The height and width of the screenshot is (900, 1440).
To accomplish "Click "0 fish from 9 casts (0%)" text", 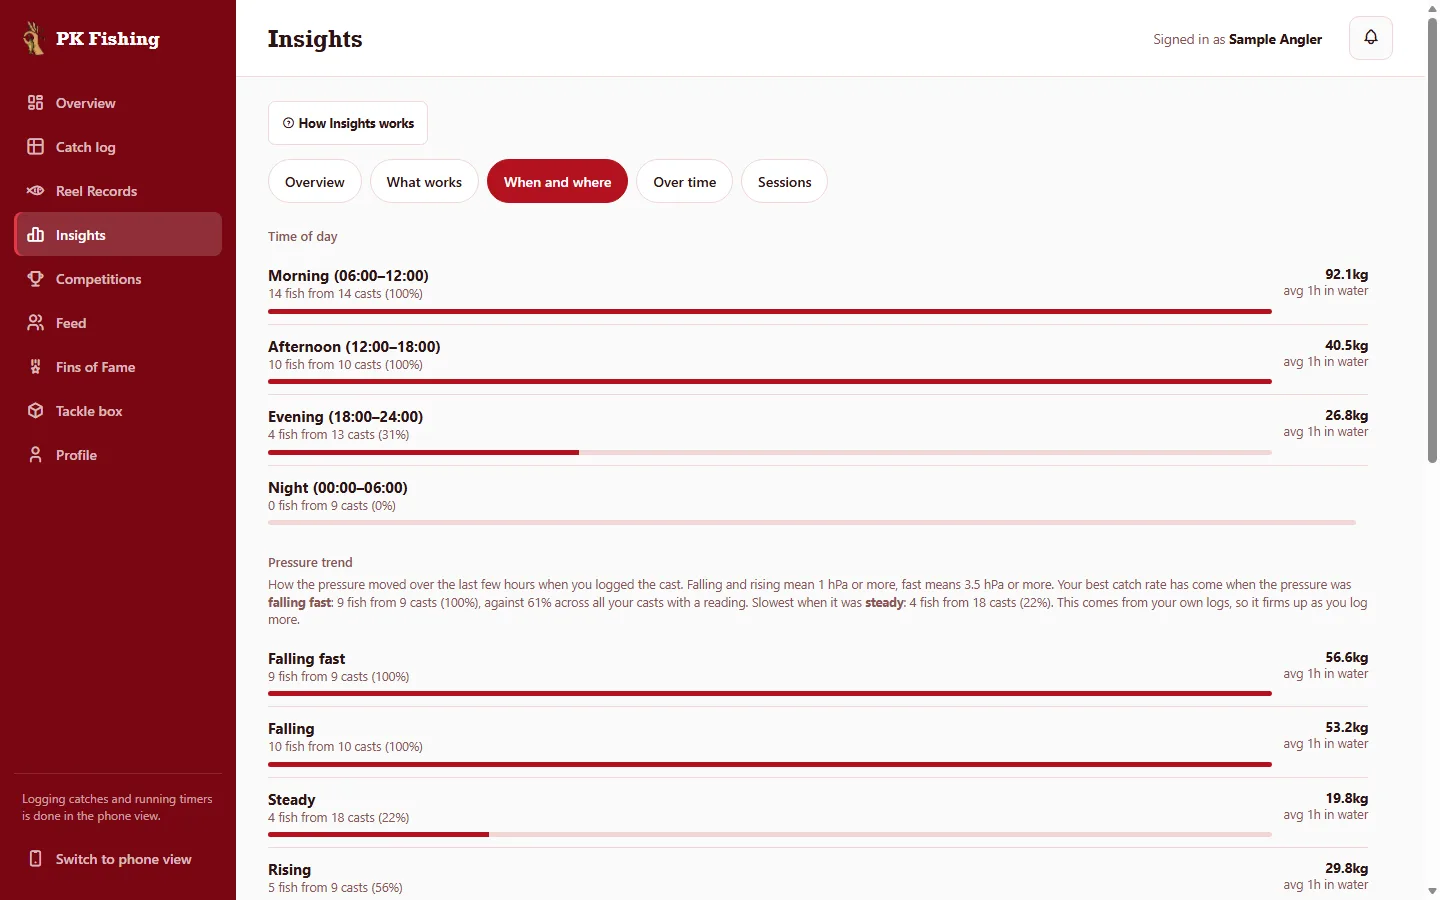I will 332,505.
